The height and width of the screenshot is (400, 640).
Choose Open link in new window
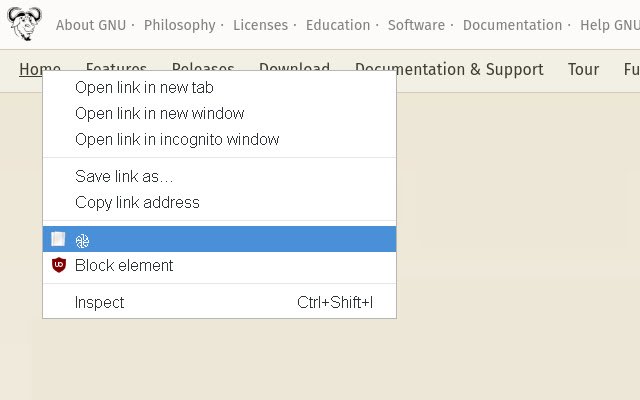(220, 113)
